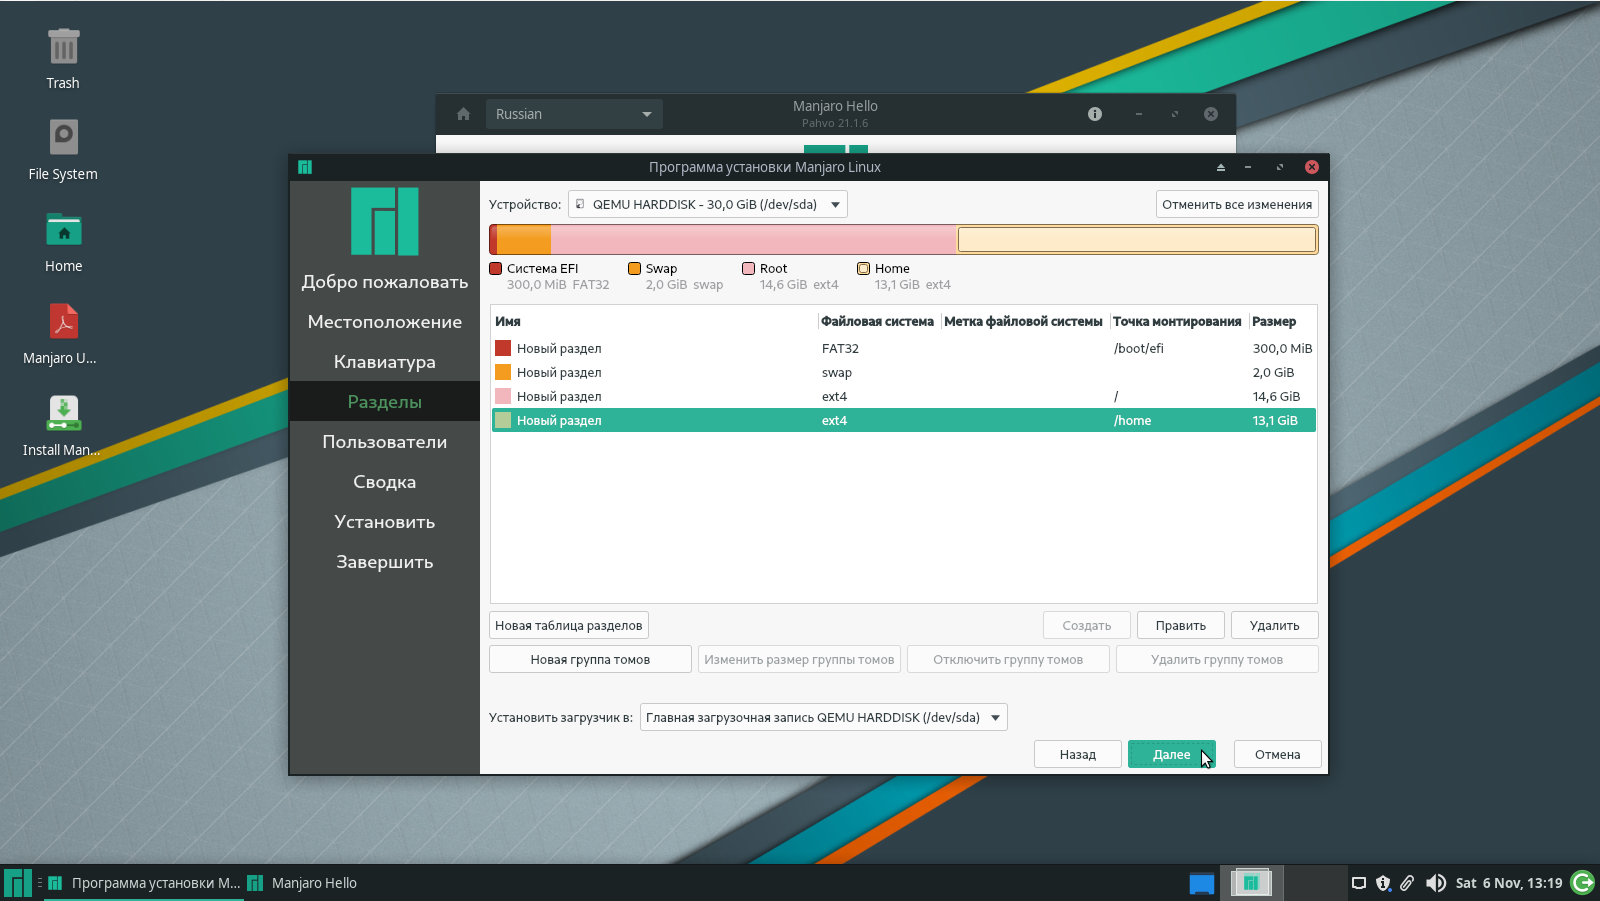The image size is (1600, 901).
Task: Select the orange swap segment in partition bar
Action: coord(524,240)
